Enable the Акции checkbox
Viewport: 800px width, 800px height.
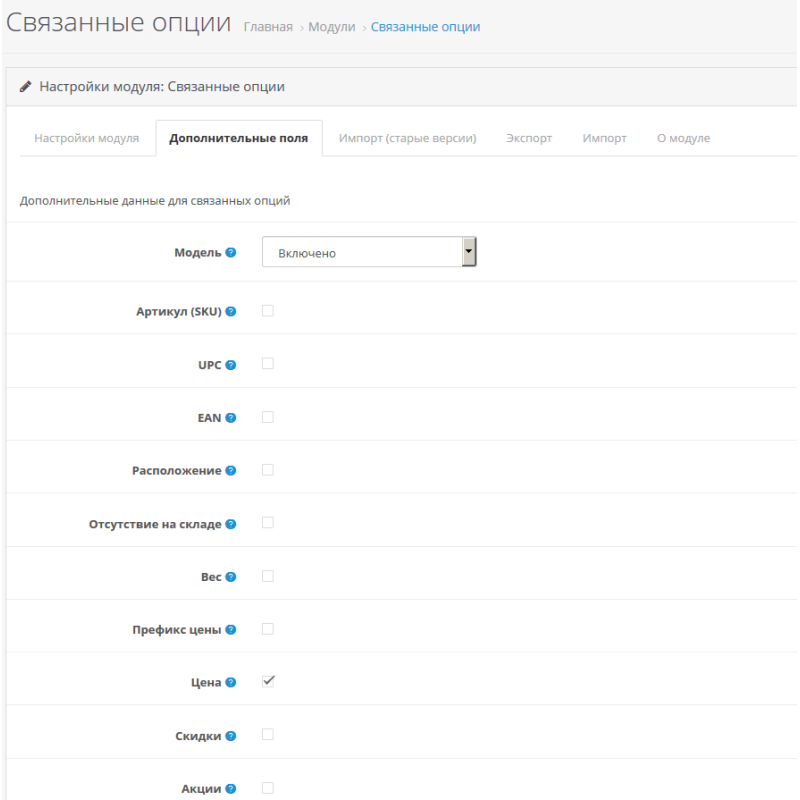pyautogui.click(x=268, y=787)
